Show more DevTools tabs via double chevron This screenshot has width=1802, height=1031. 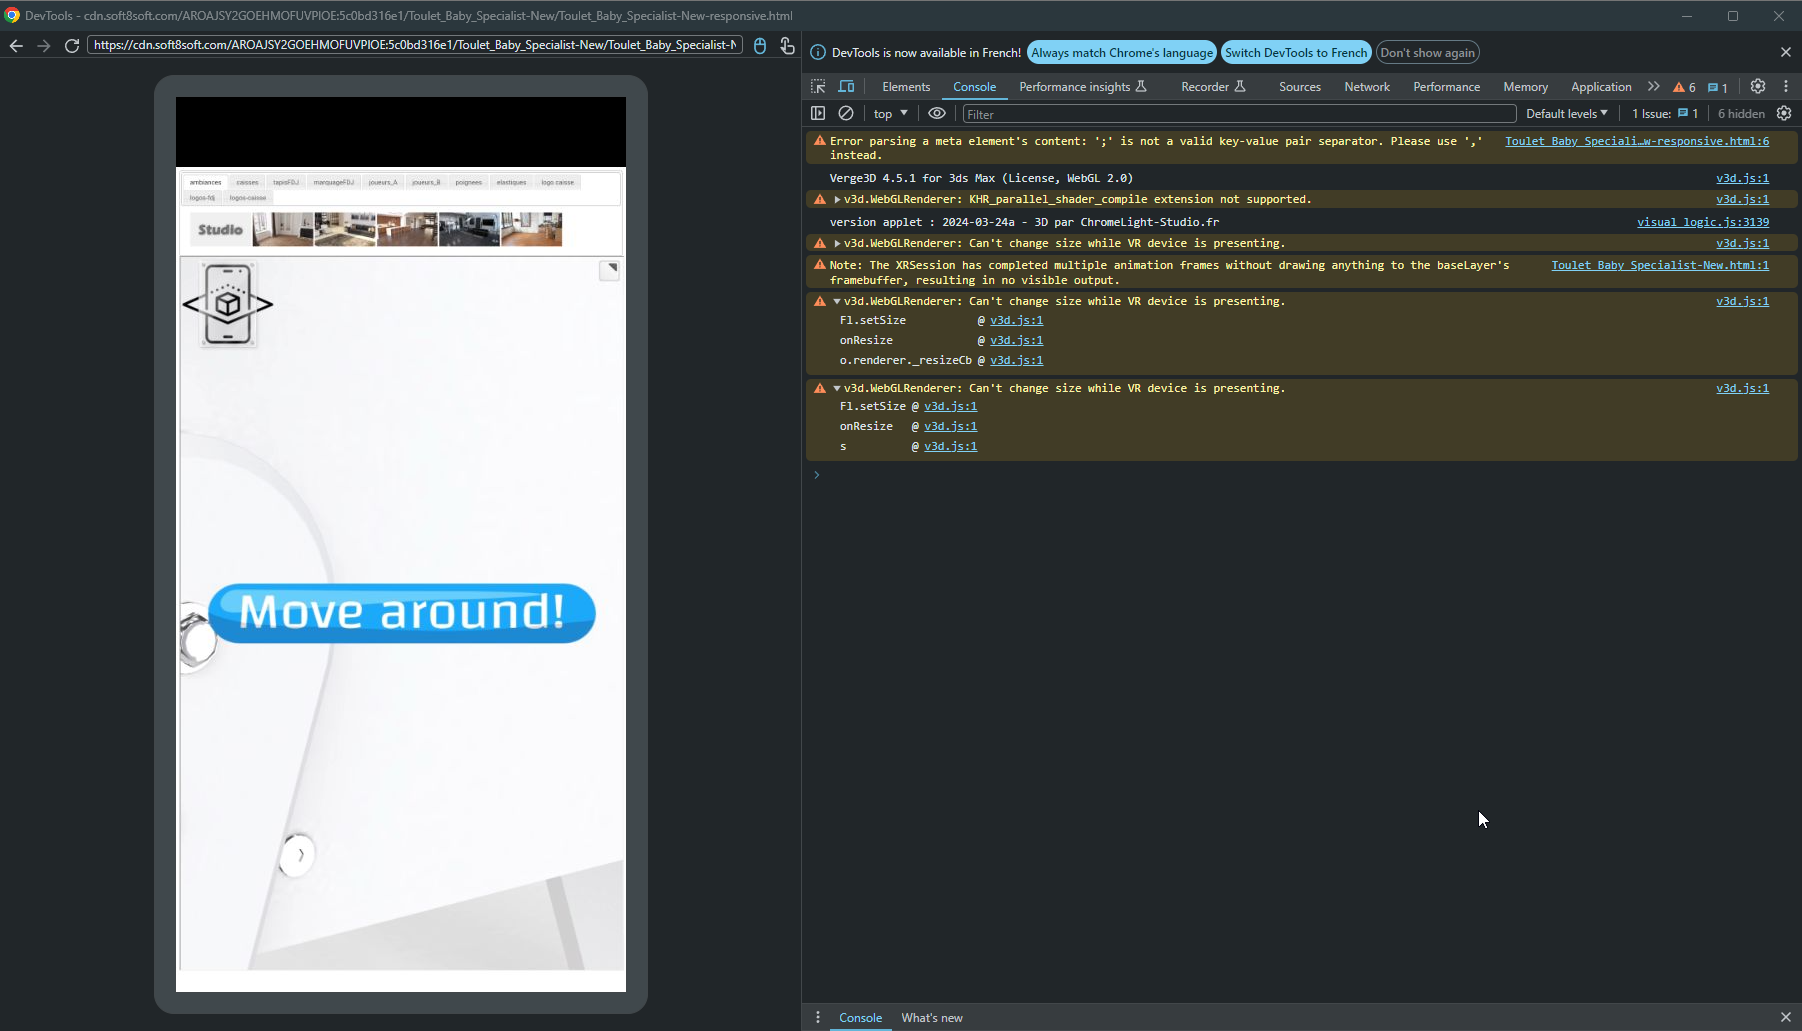click(1653, 87)
